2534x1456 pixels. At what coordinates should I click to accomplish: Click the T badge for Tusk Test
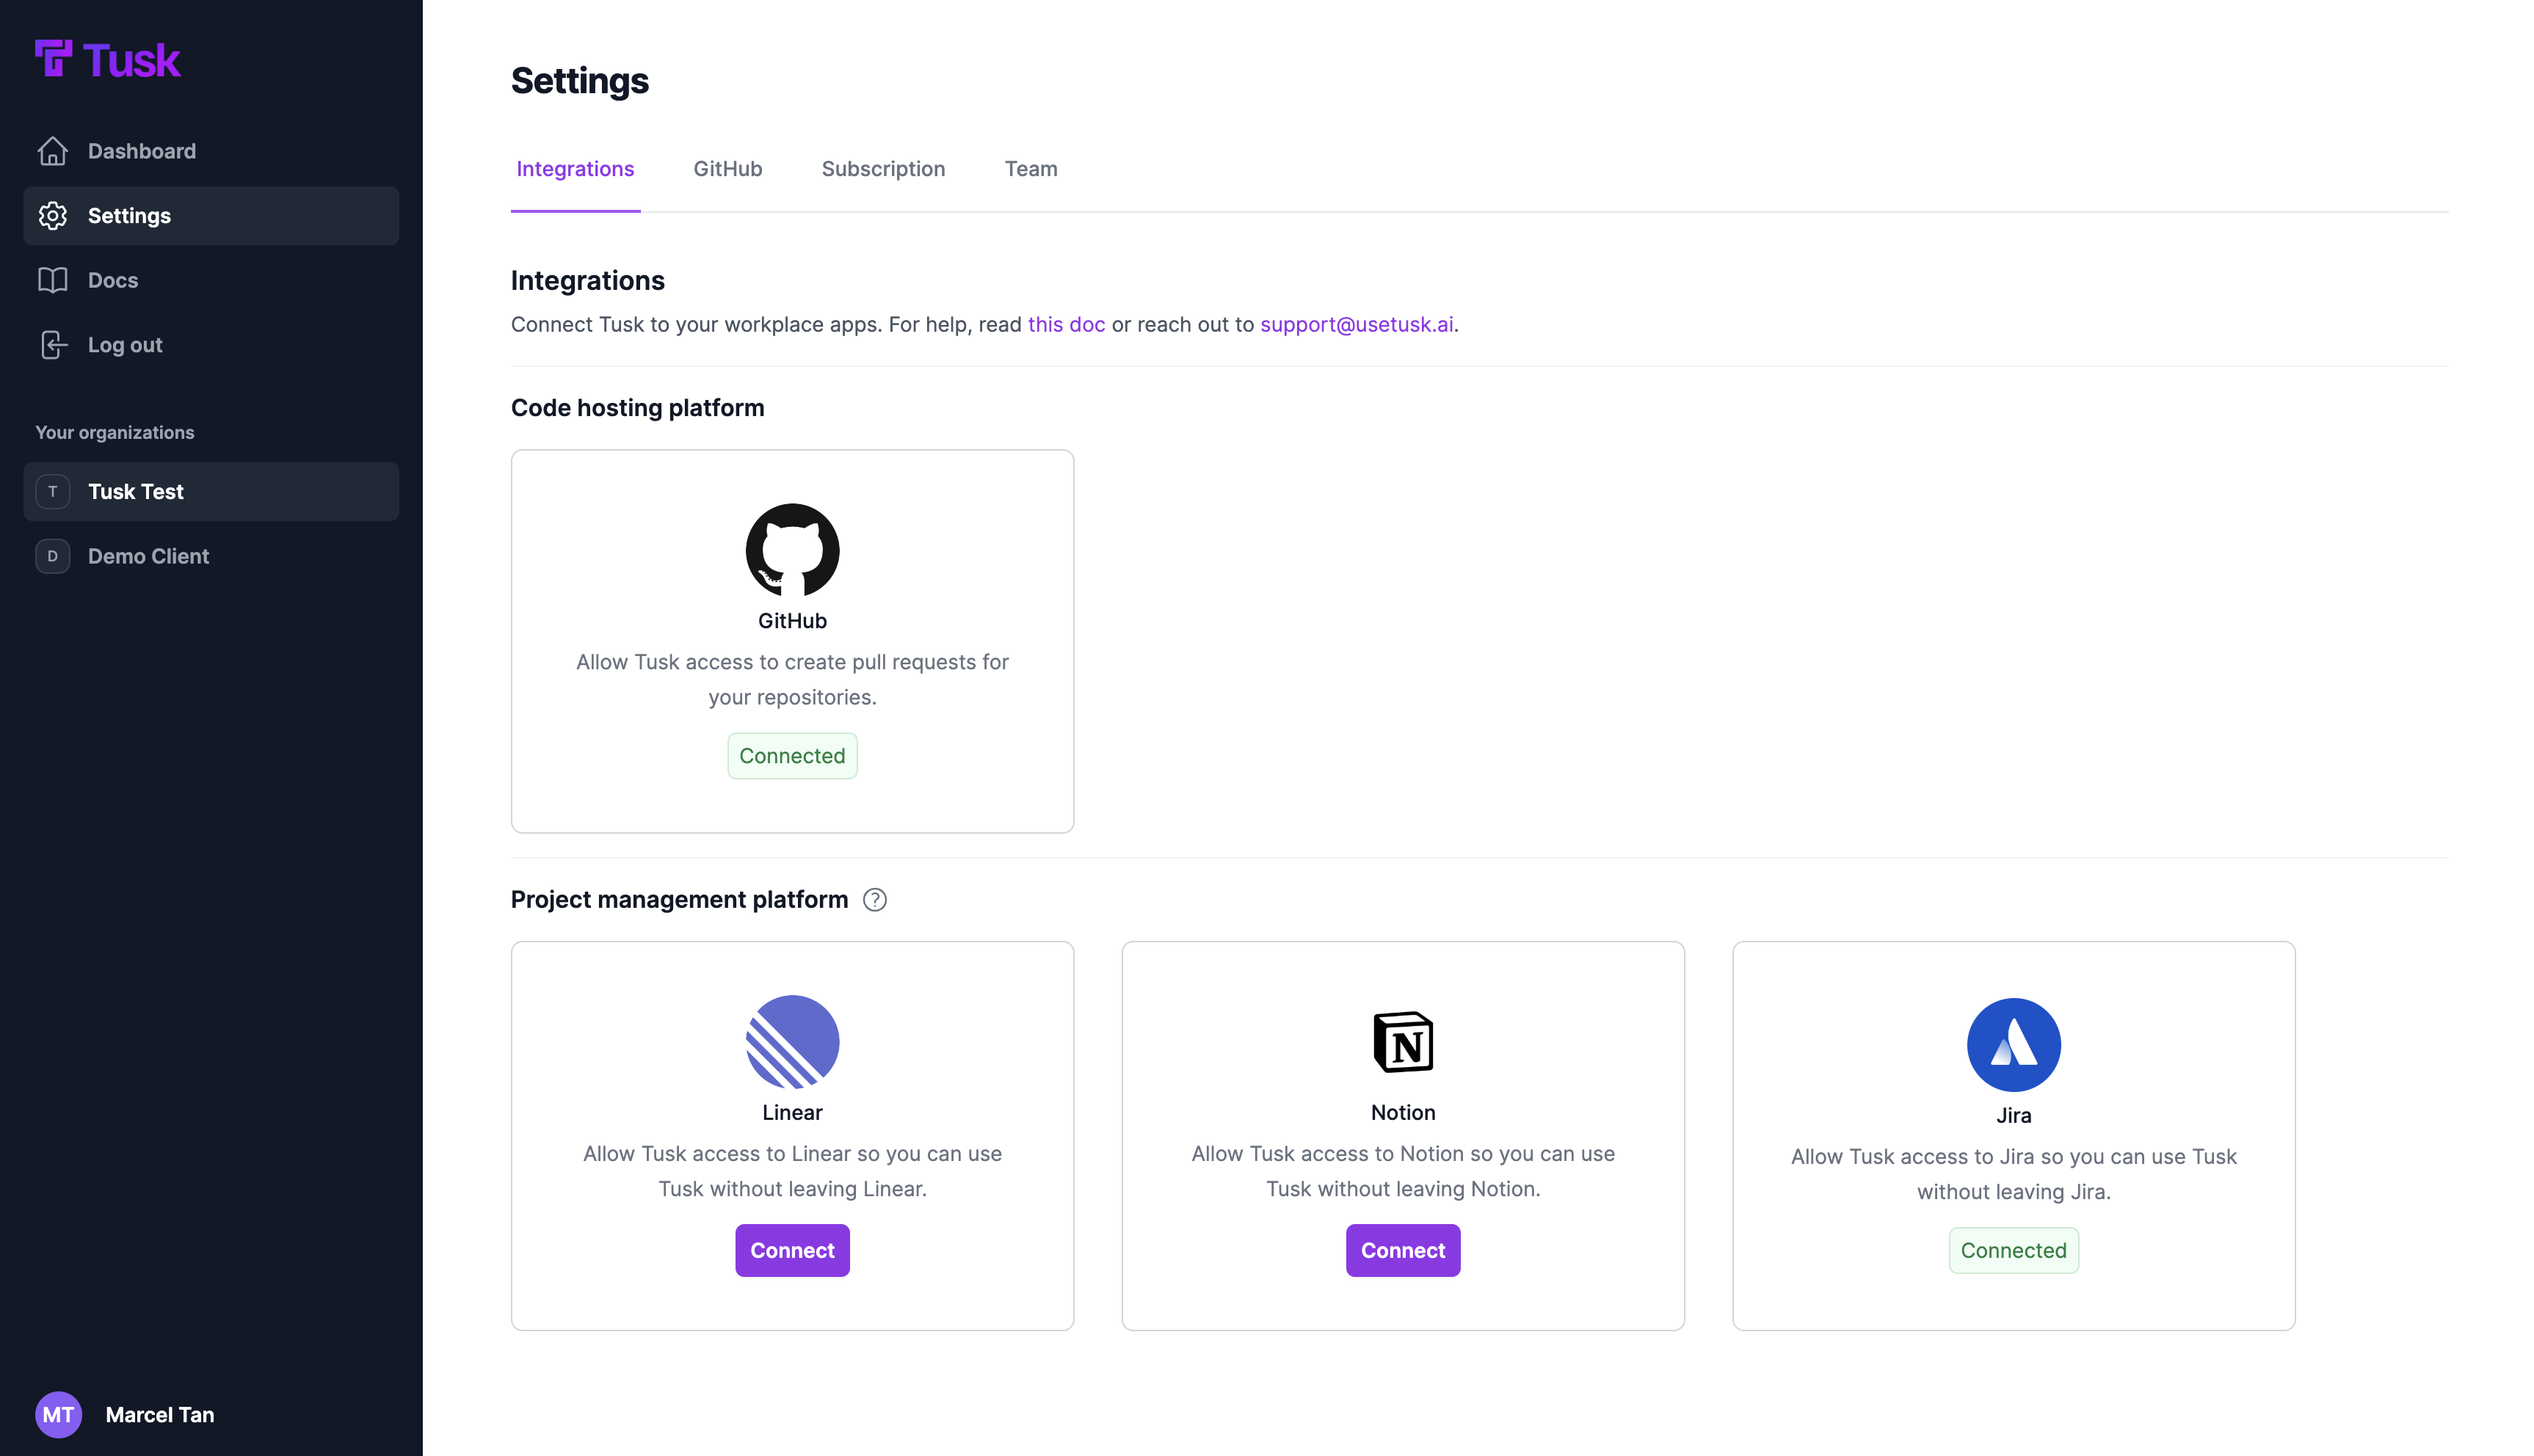[x=53, y=492]
